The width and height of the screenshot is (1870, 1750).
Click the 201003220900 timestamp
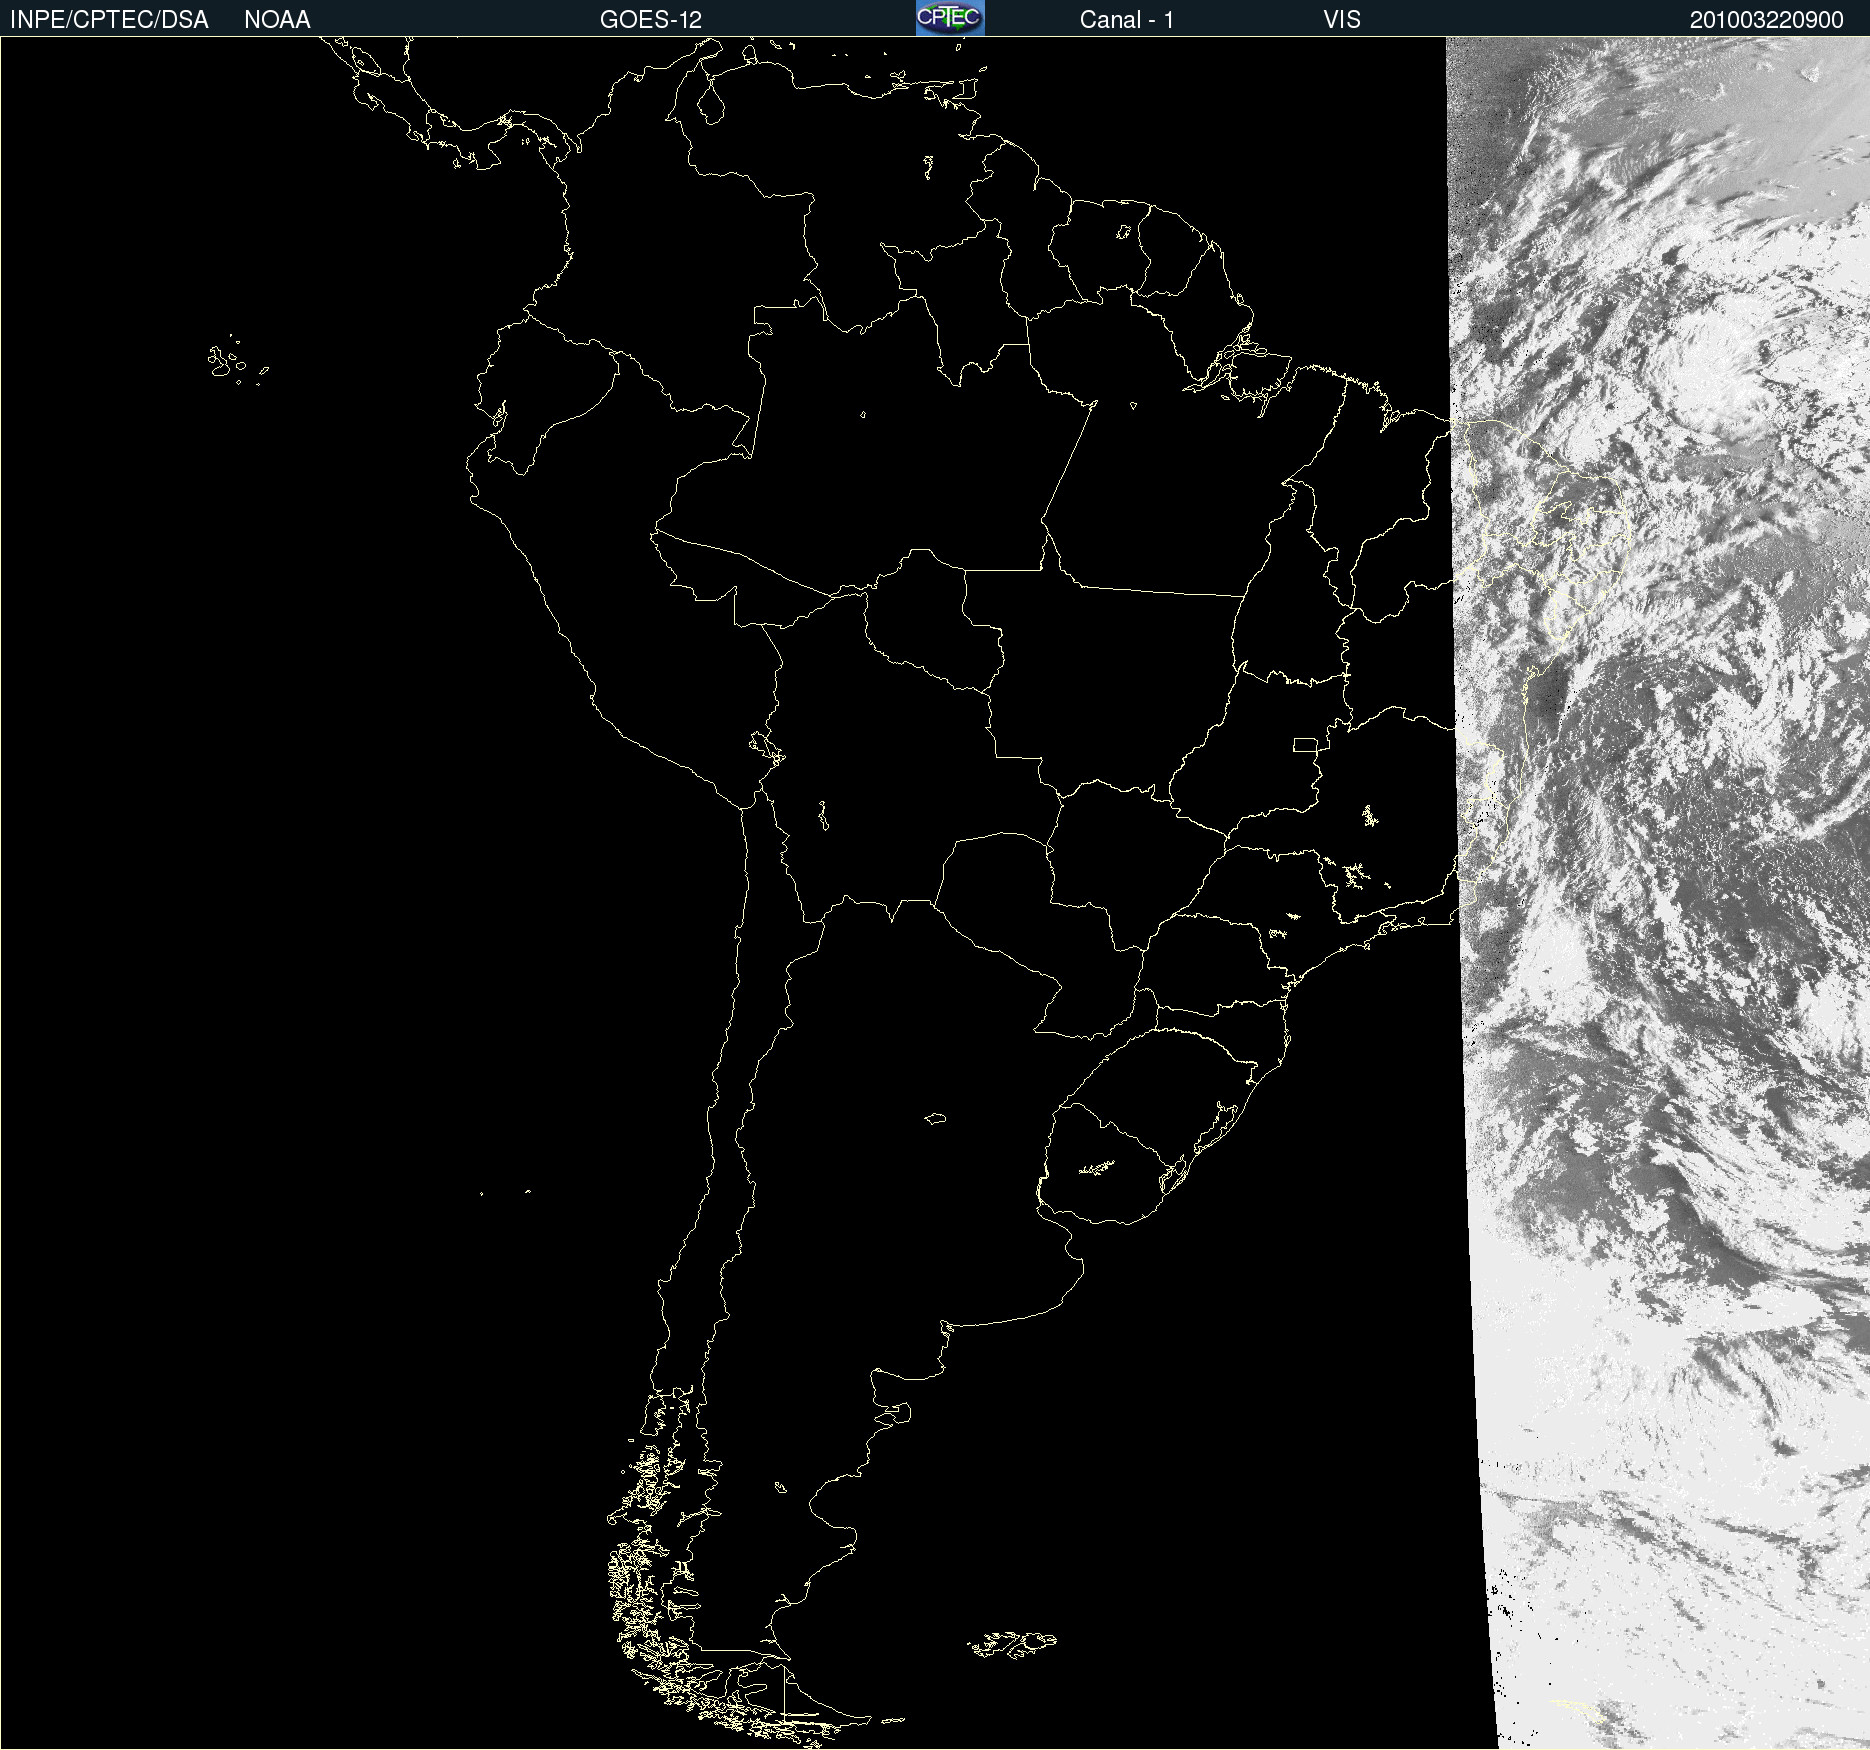(x=1767, y=20)
